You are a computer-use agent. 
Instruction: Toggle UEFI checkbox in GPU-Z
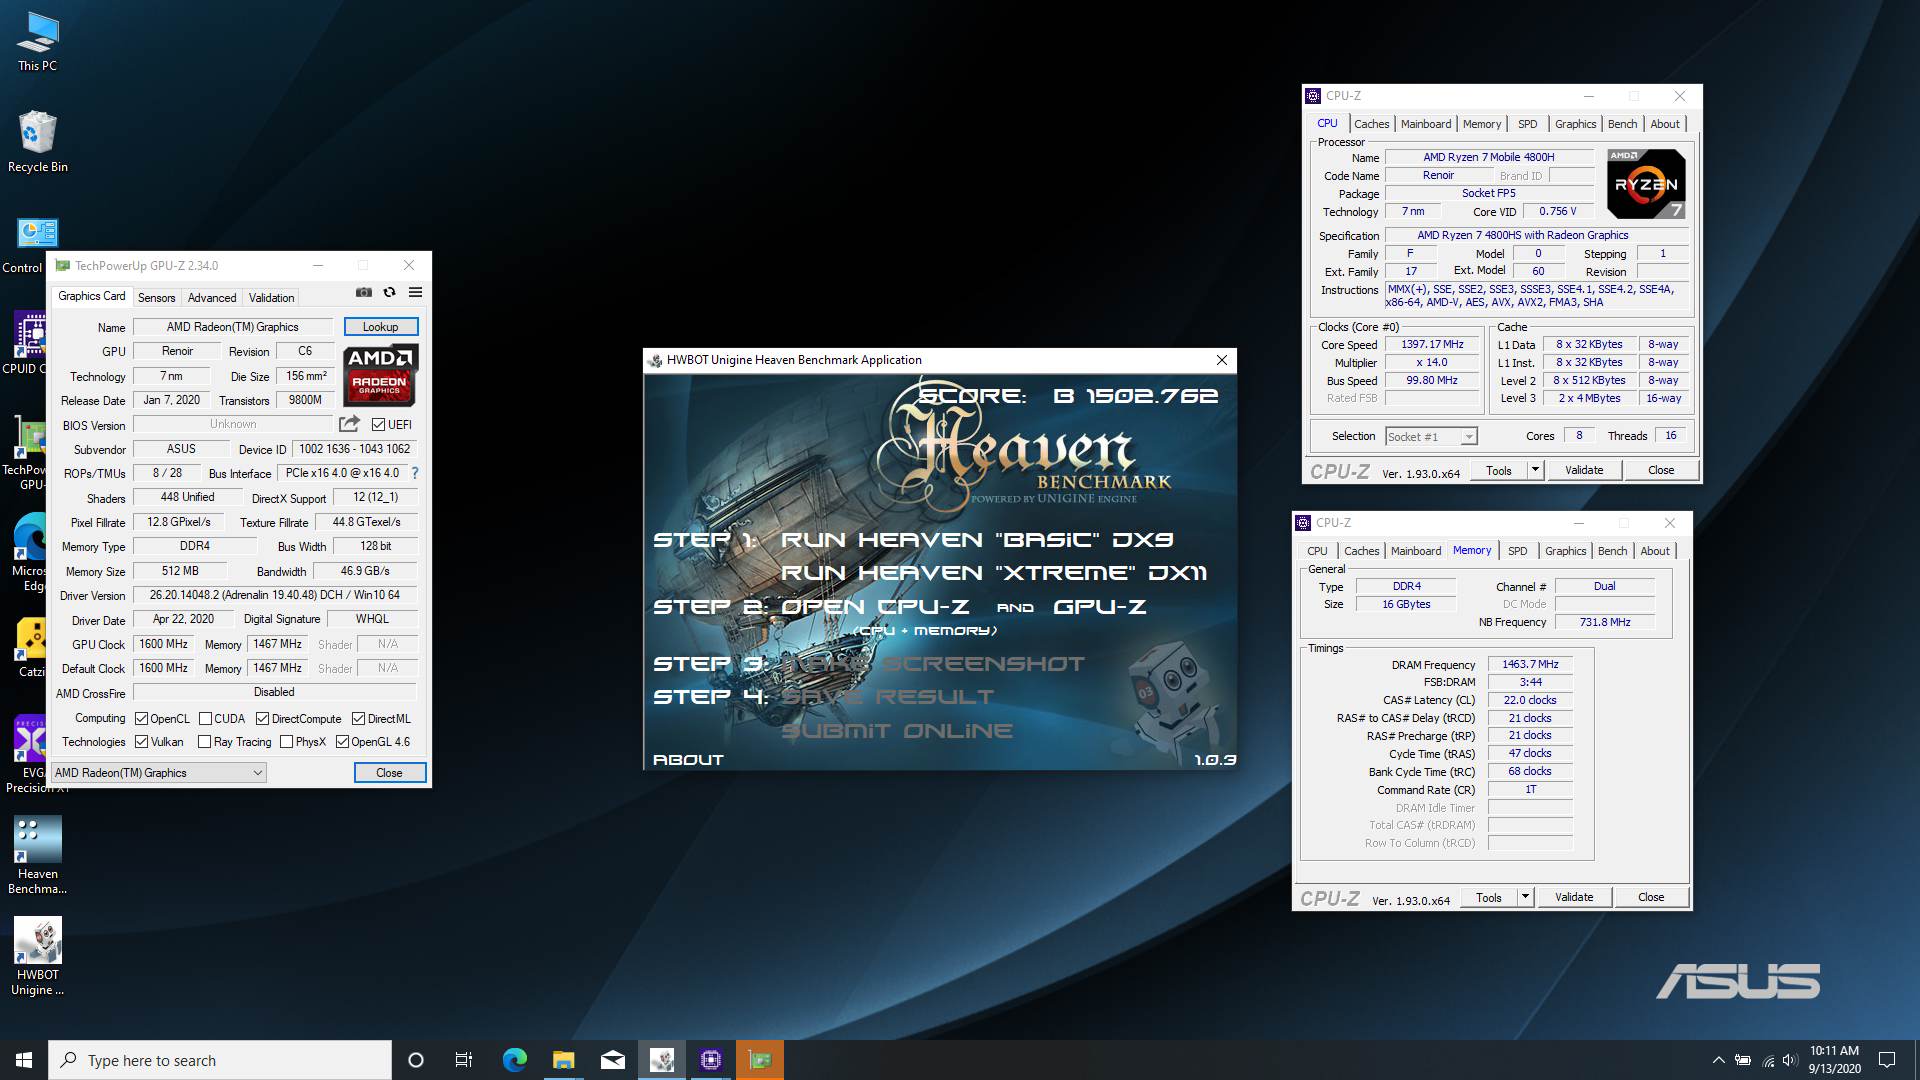tap(378, 424)
